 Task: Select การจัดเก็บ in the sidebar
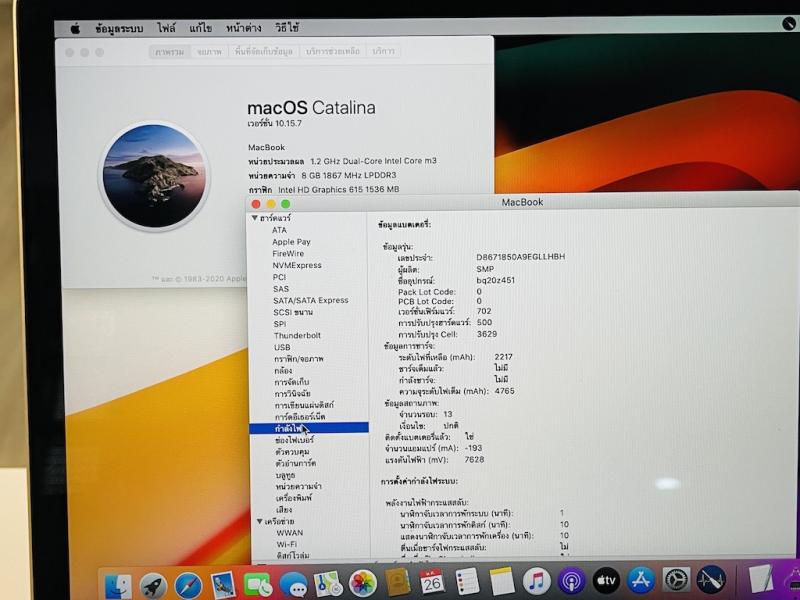point(292,382)
